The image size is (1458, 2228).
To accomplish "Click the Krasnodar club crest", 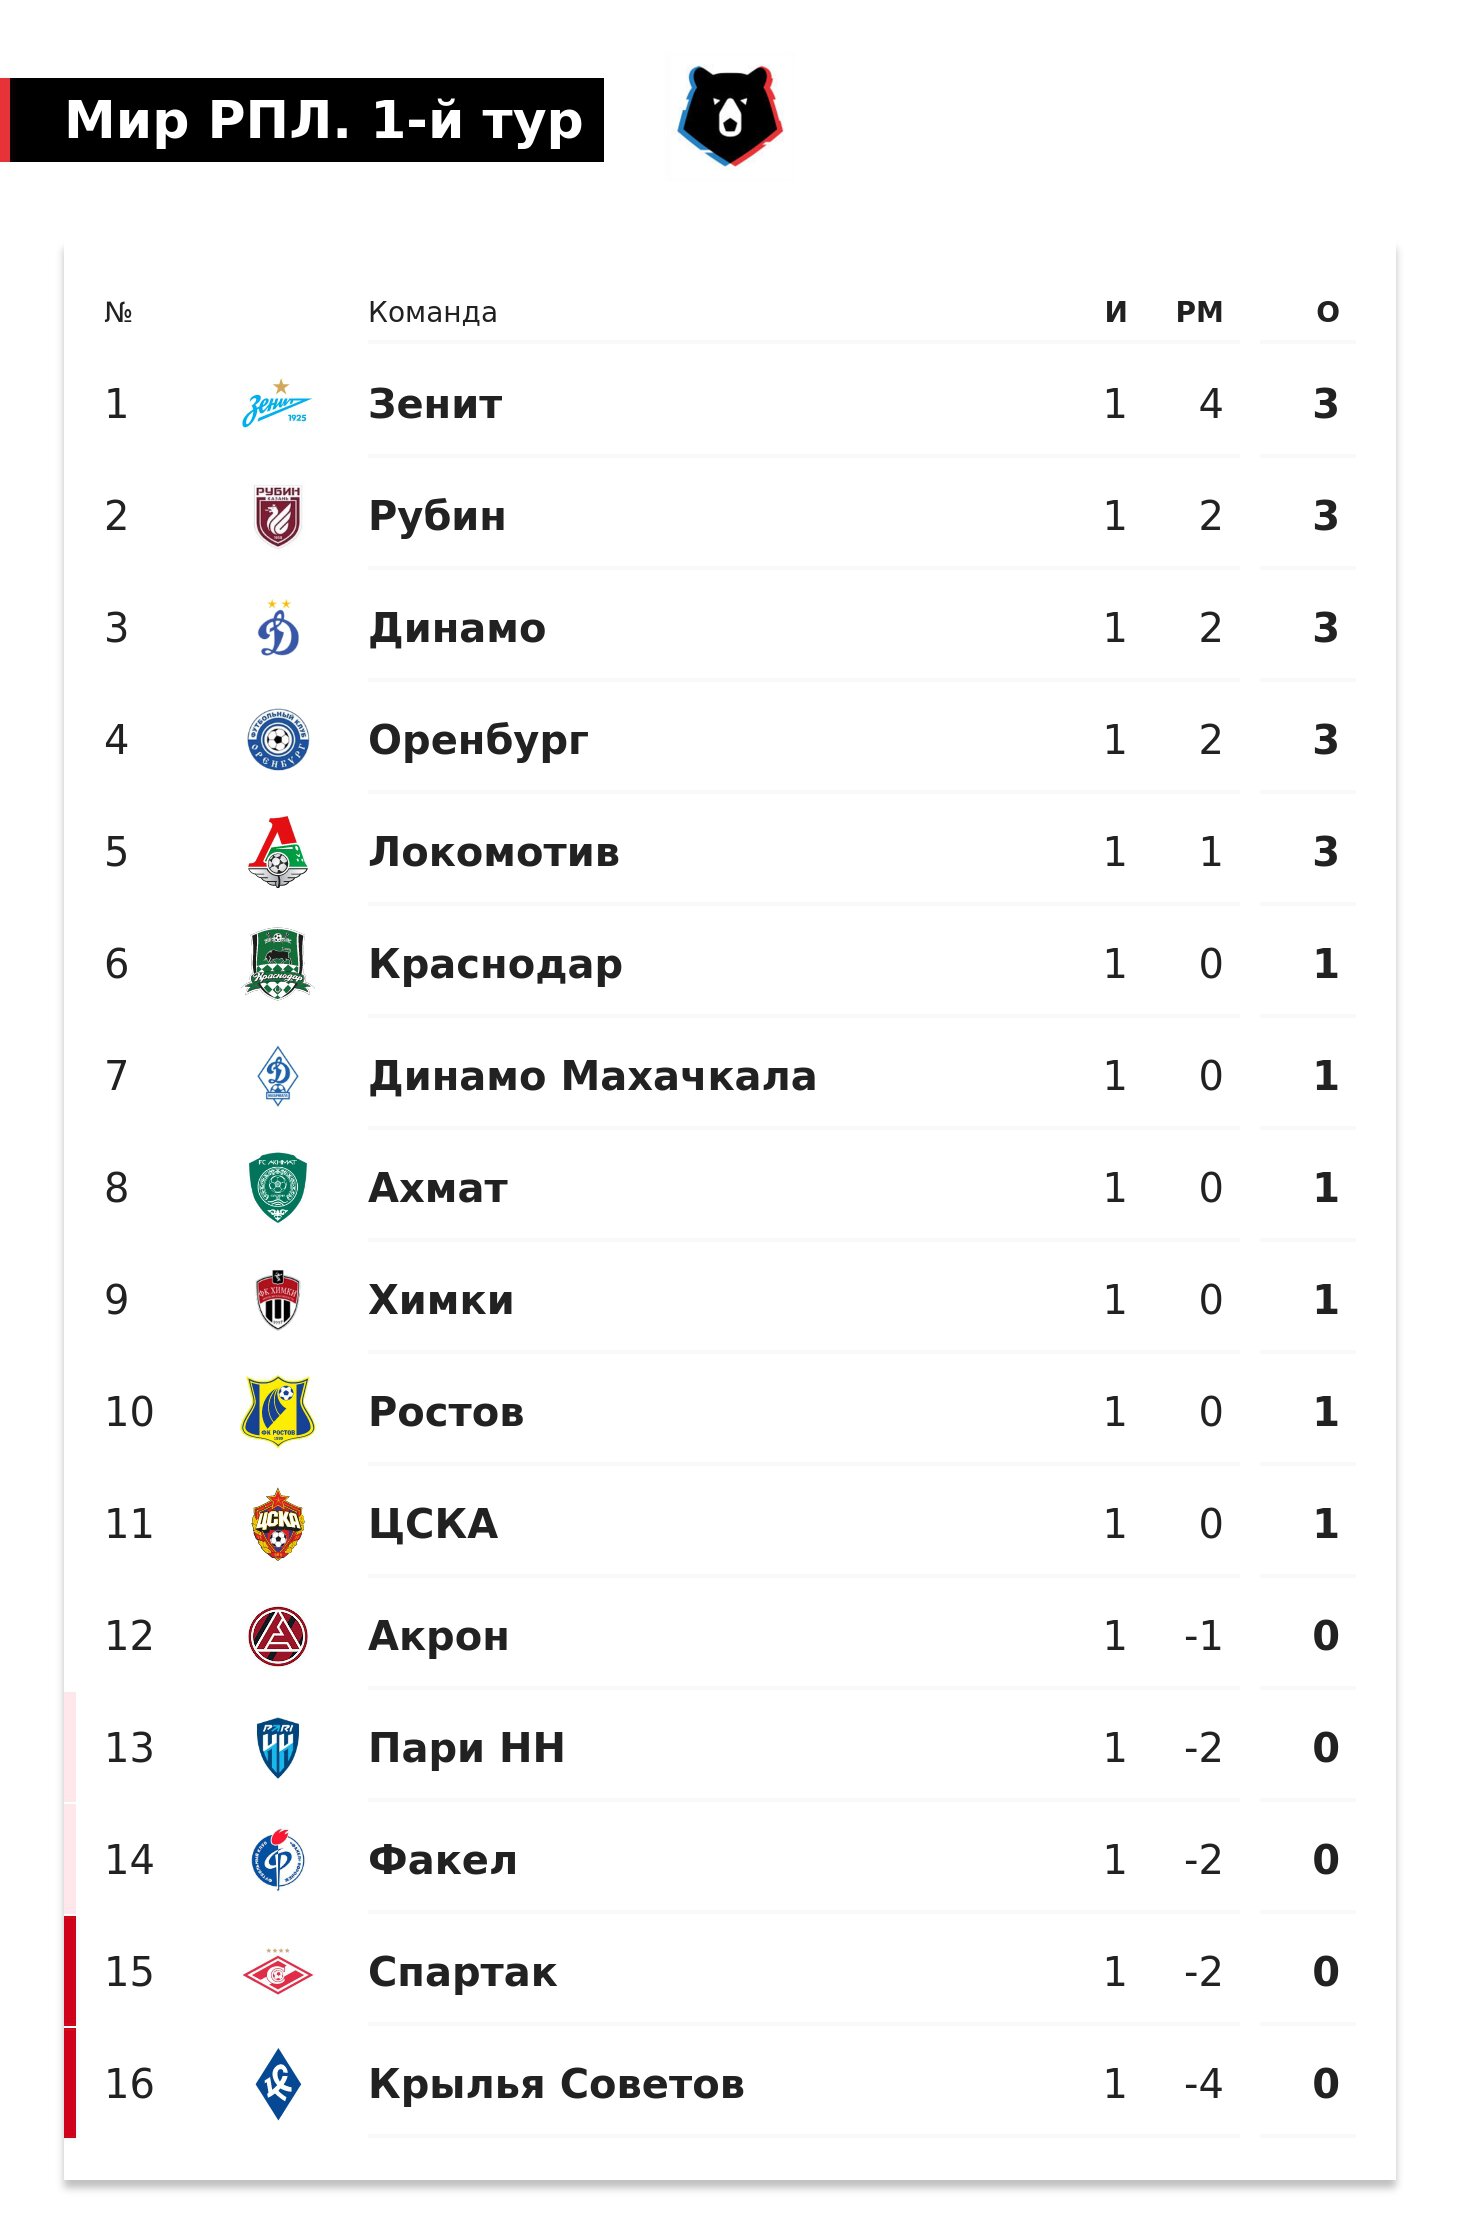I will (x=278, y=964).
